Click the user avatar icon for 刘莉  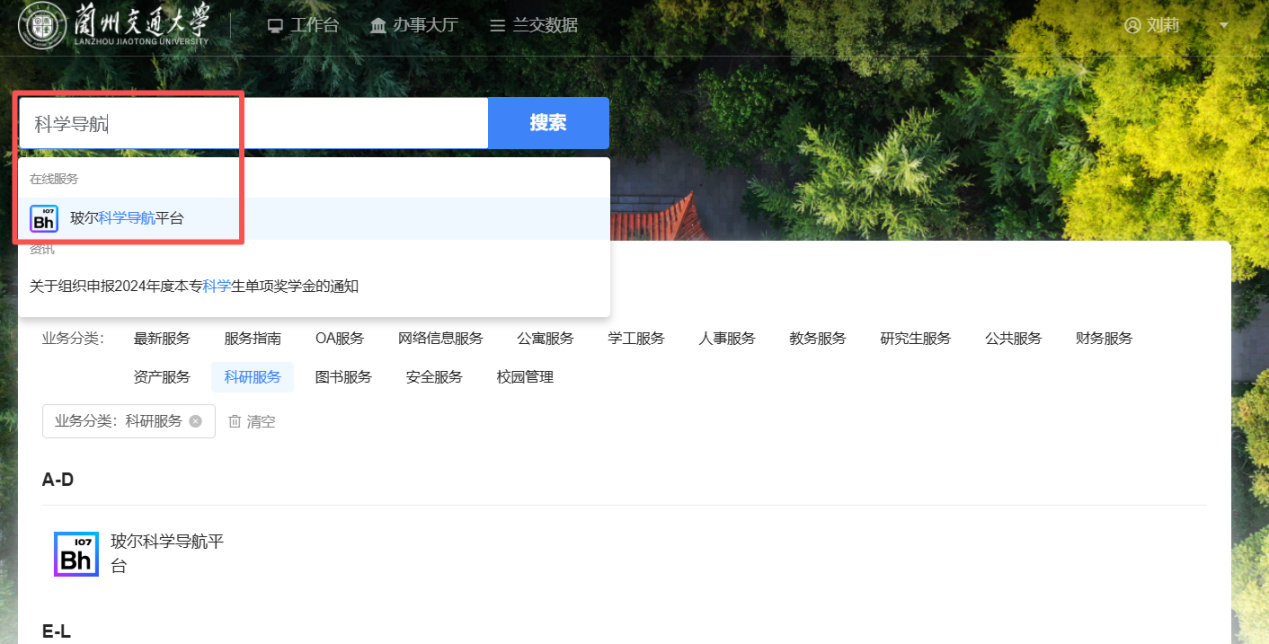[x=1132, y=26]
